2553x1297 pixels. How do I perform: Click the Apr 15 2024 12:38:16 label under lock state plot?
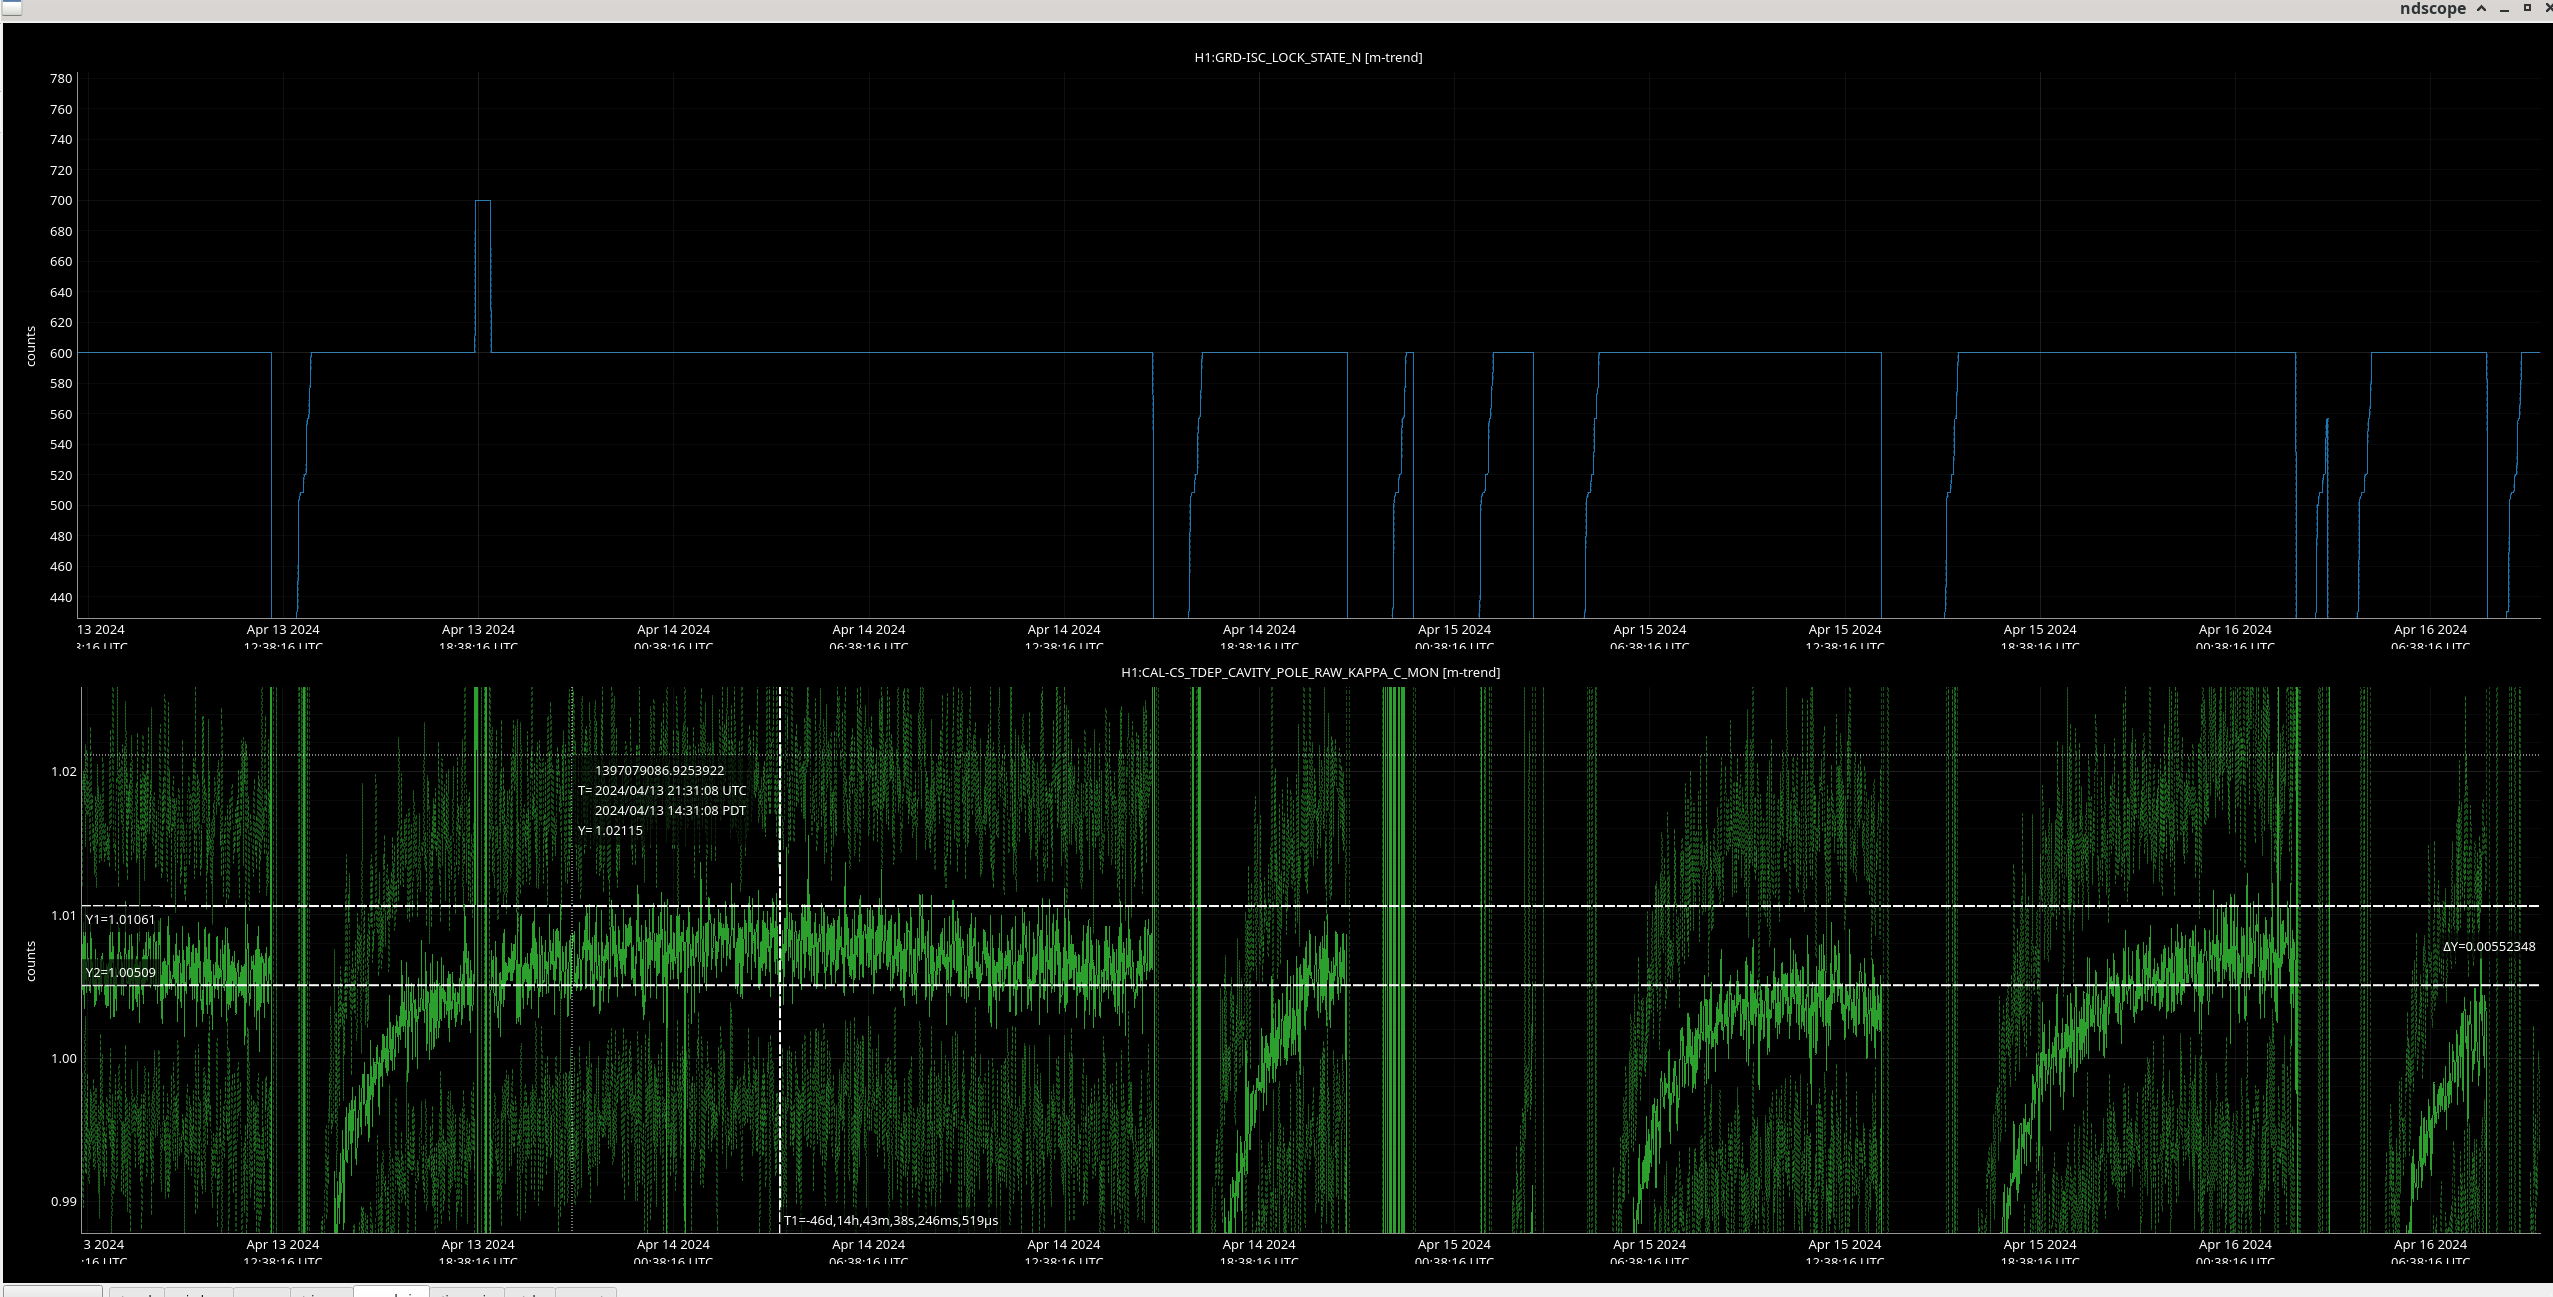[x=1845, y=637]
